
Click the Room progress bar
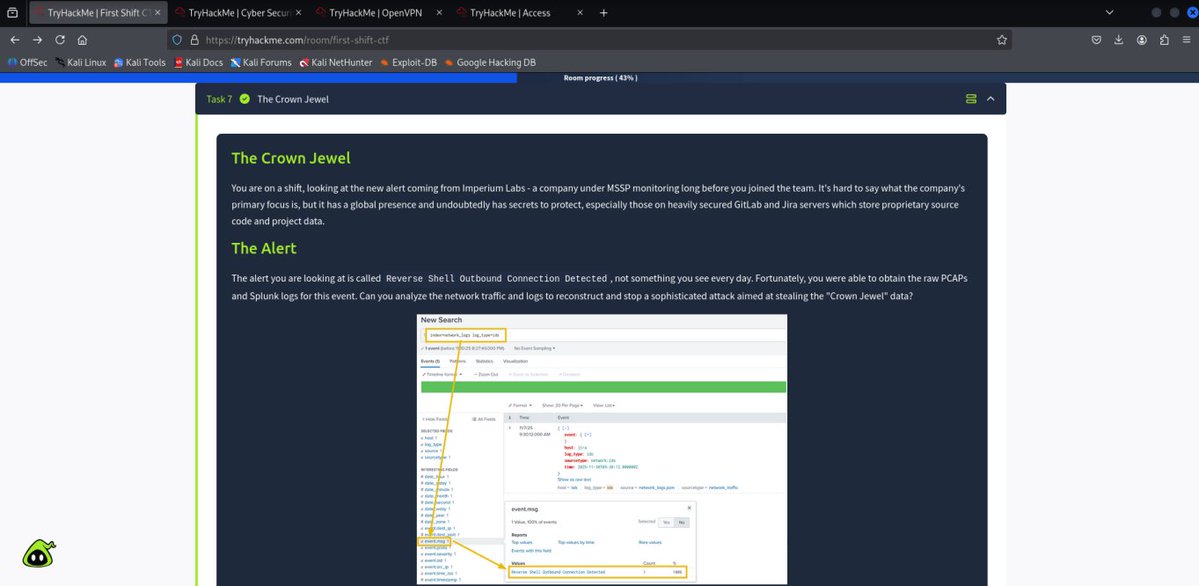pos(600,78)
